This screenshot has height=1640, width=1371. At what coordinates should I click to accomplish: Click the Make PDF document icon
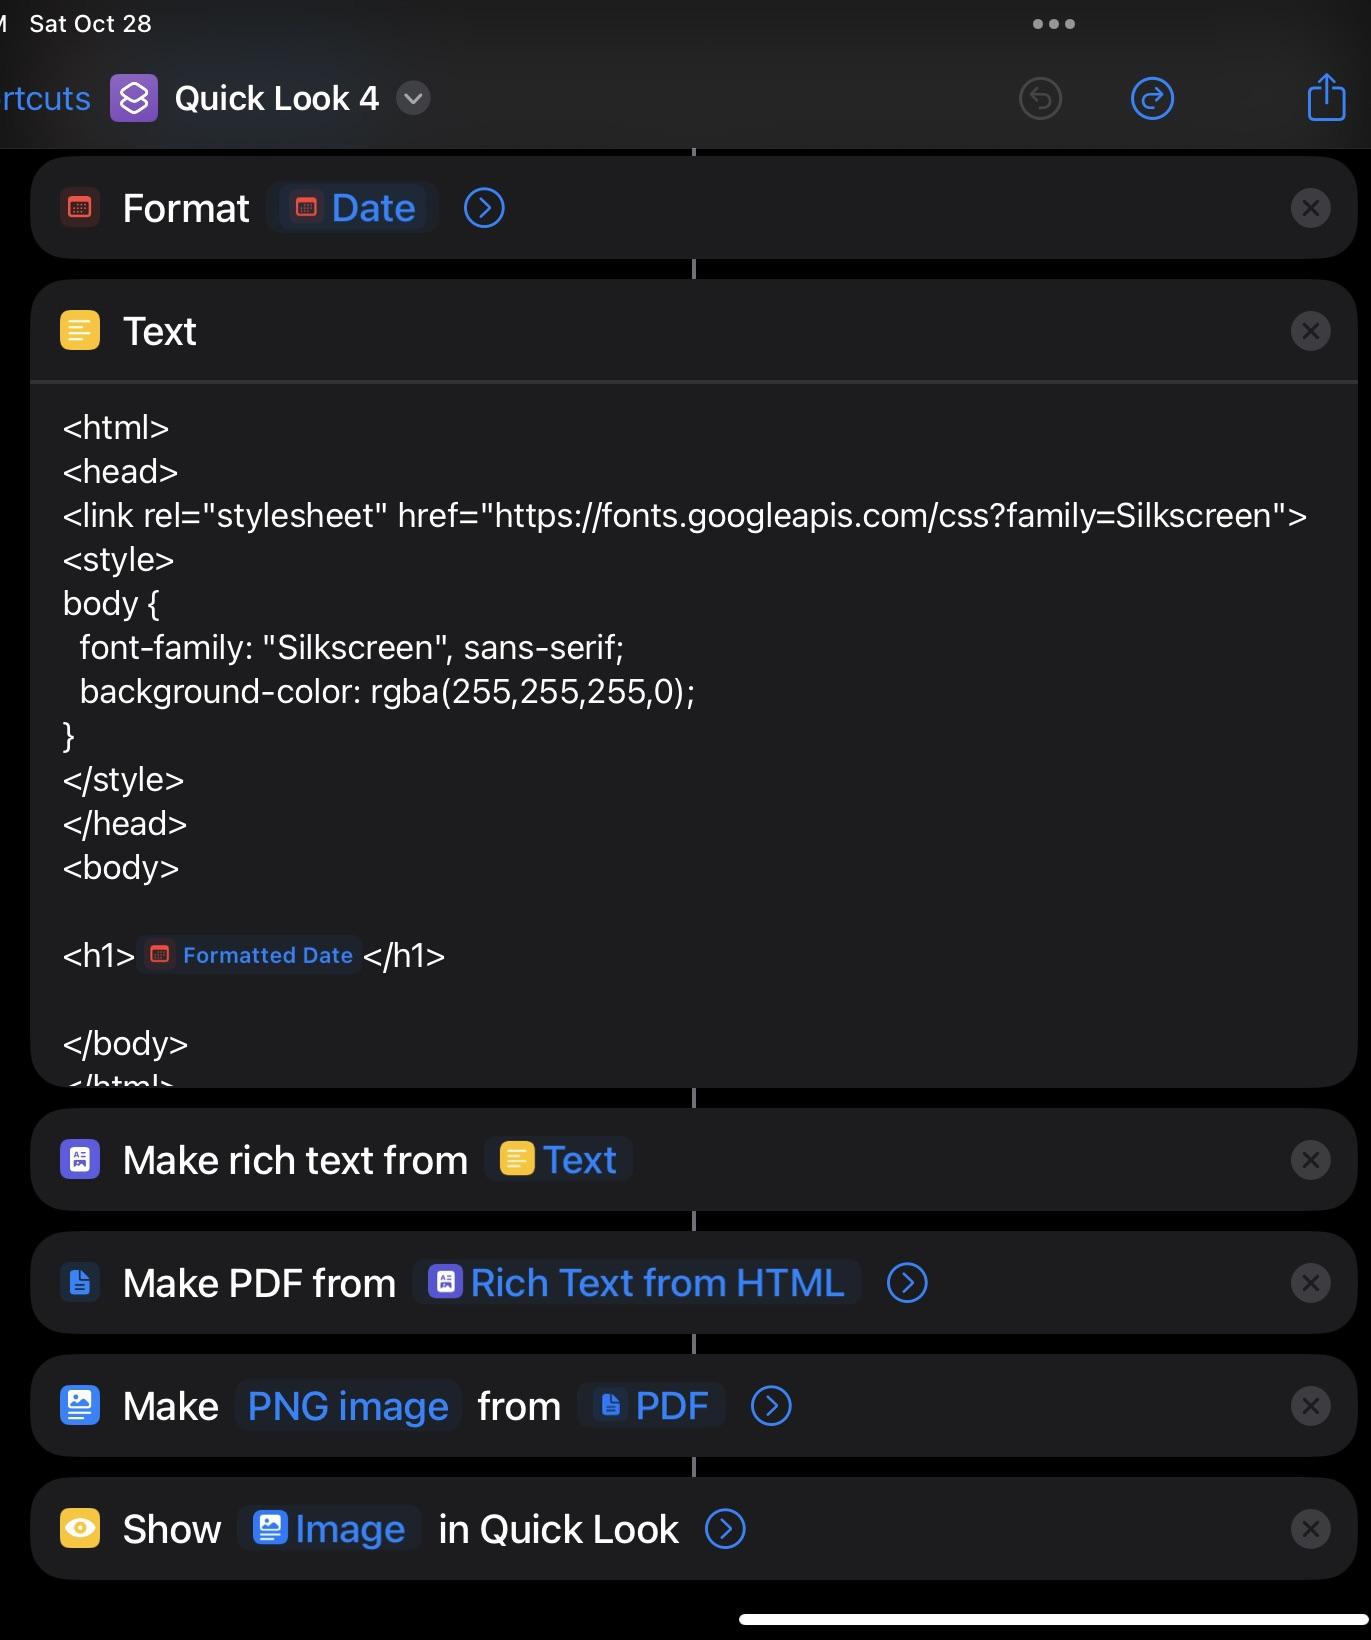tap(80, 1283)
